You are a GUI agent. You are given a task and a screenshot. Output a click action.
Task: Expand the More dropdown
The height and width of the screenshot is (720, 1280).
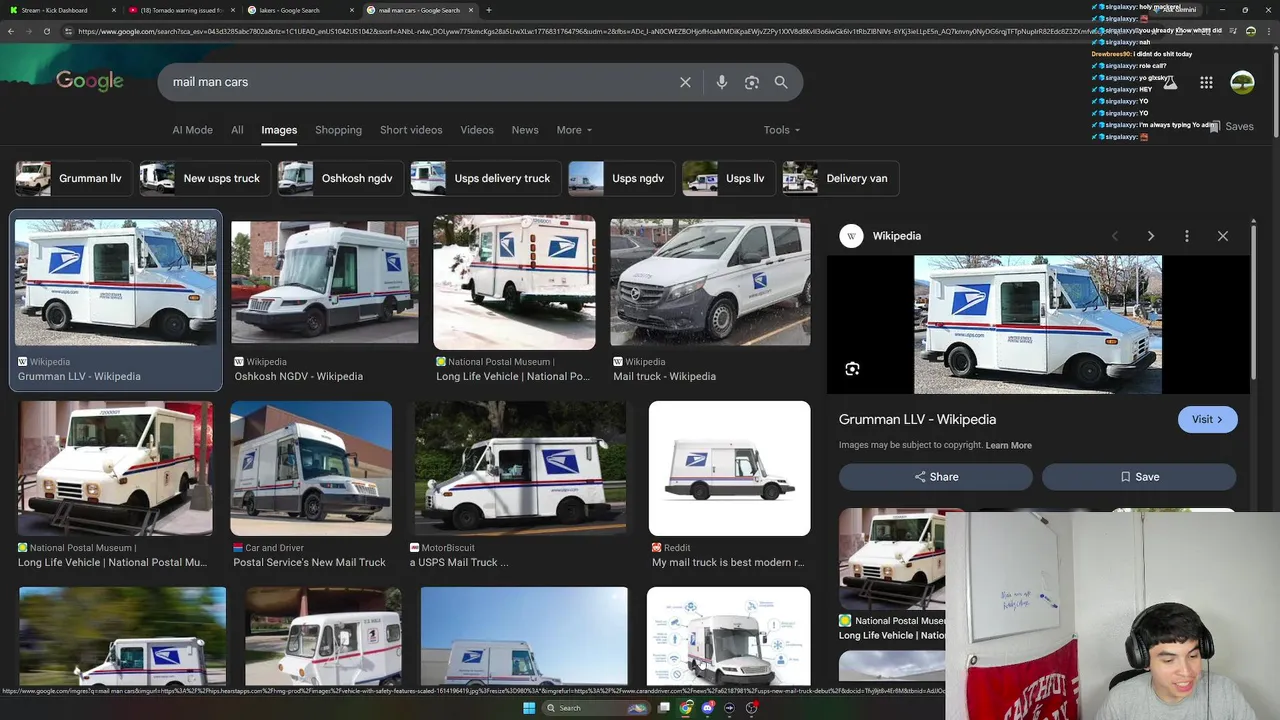[574, 130]
